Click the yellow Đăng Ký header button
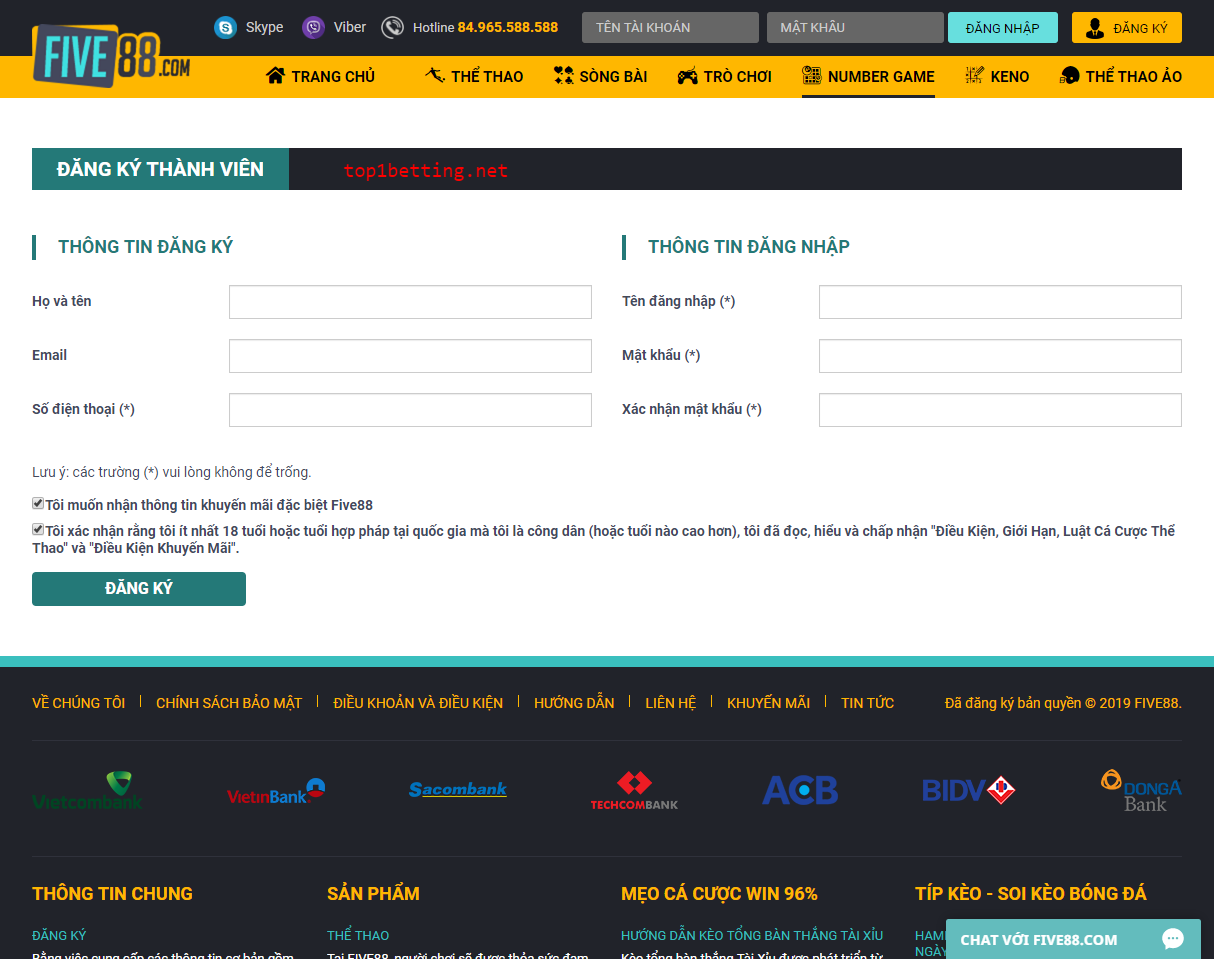 point(1127,28)
